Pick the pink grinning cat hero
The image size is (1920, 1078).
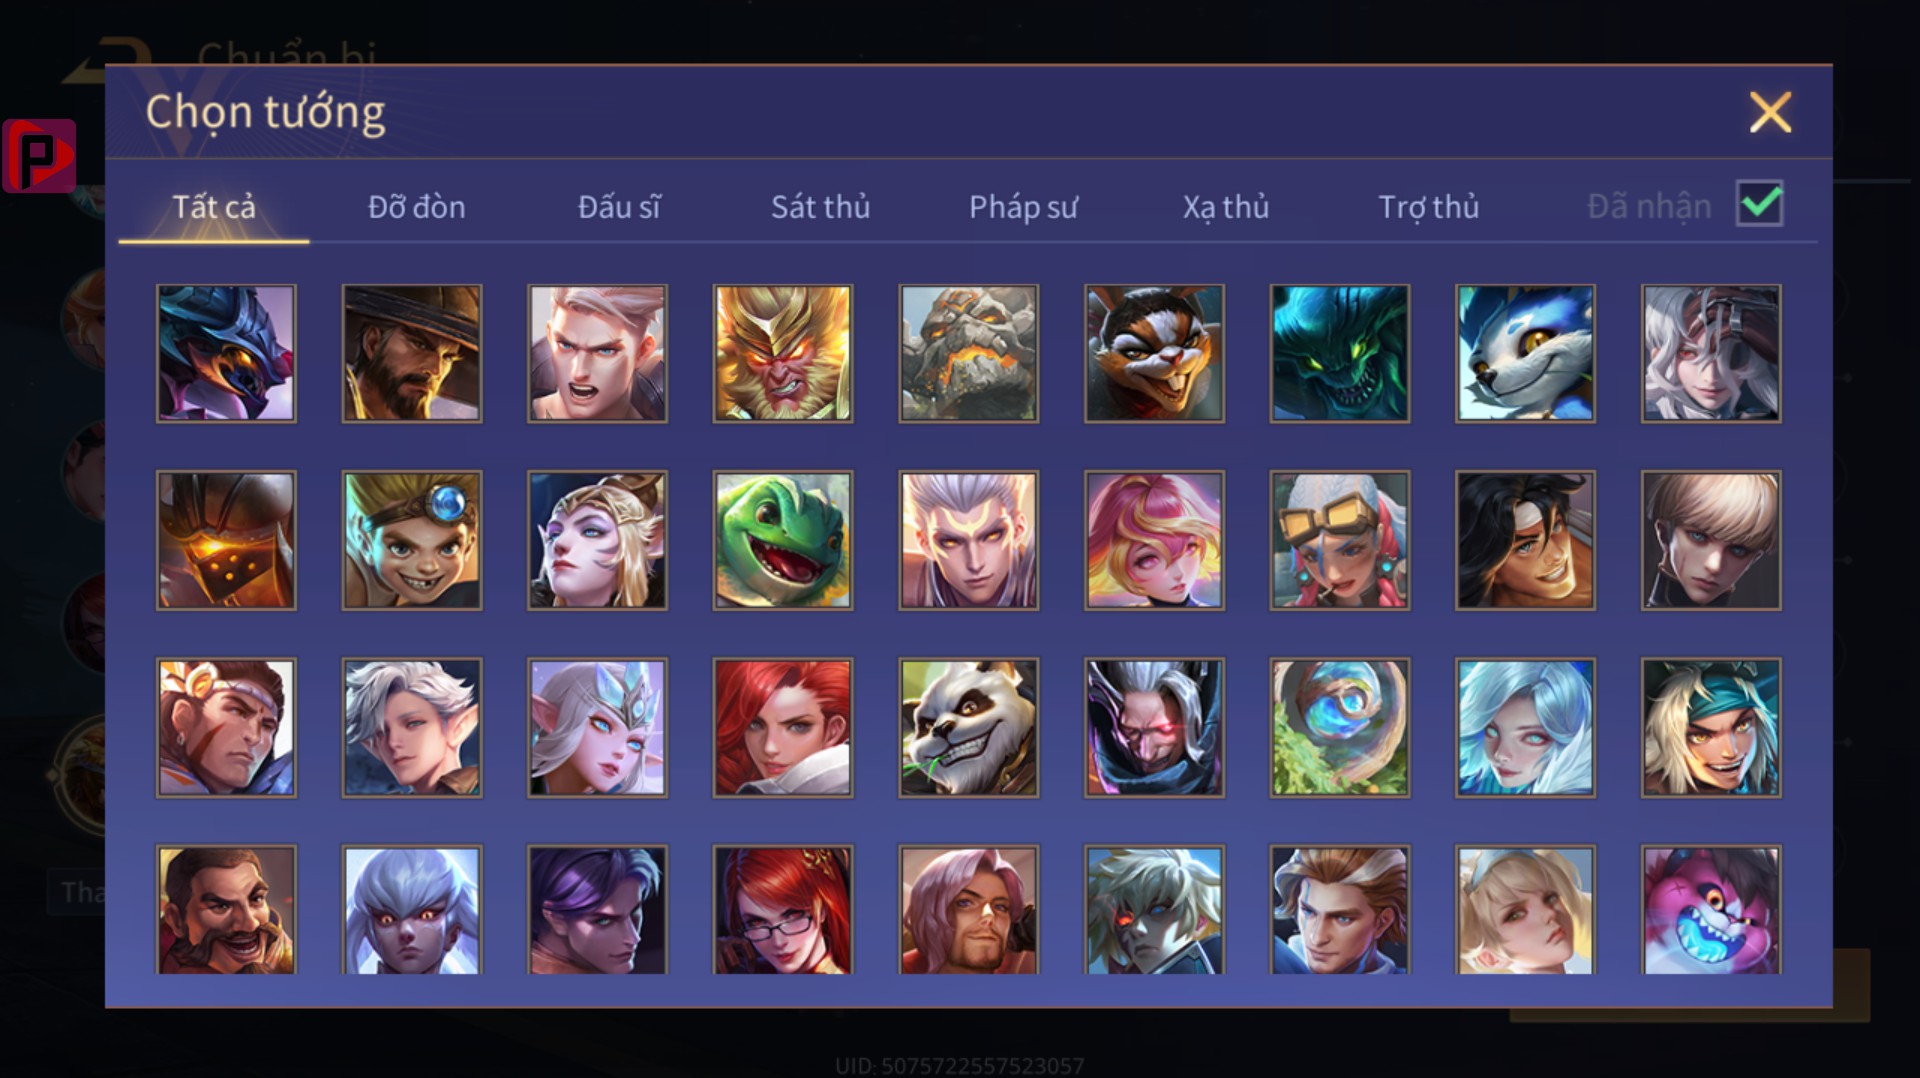(x=1711, y=910)
